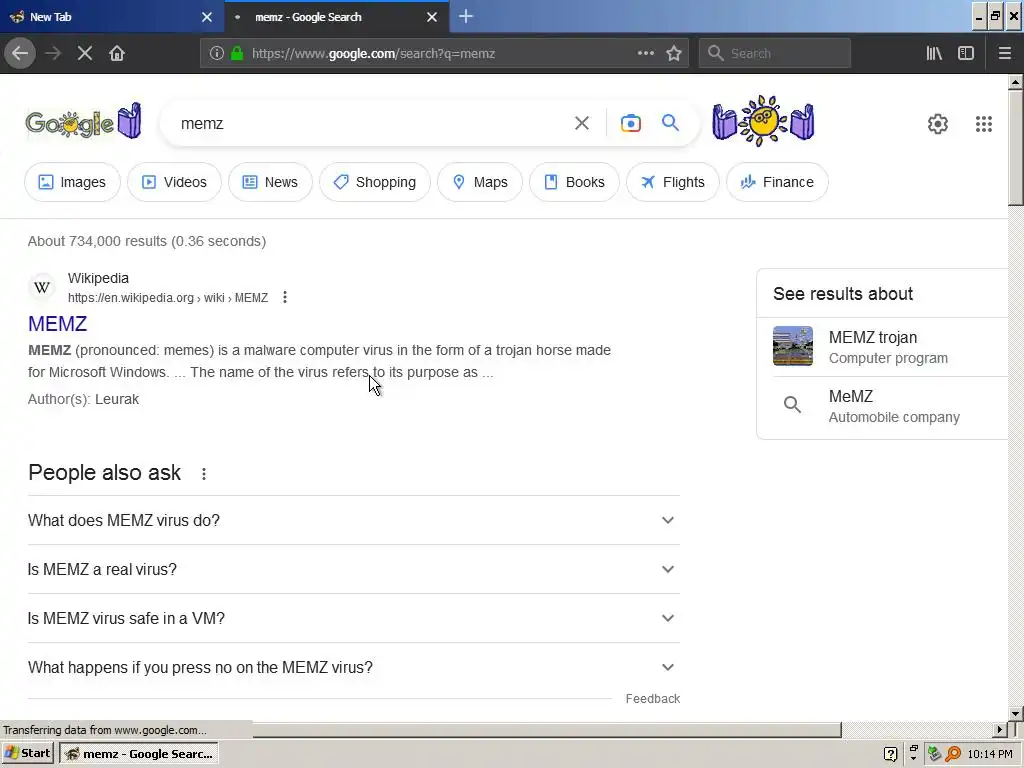The image size is (1024, 768).
Task: Open the three-dot menu beside Wikipedia result
Action: click(x=285, y=297)
